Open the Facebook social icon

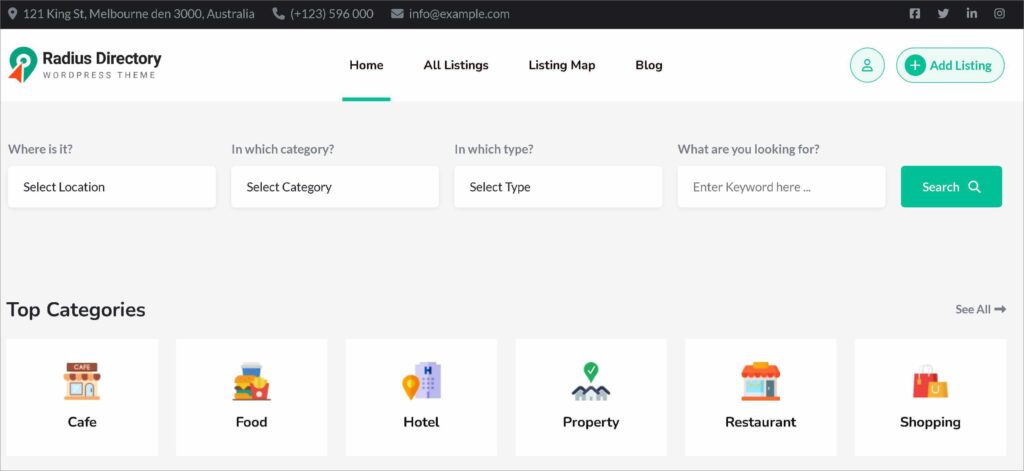(915, 14)
